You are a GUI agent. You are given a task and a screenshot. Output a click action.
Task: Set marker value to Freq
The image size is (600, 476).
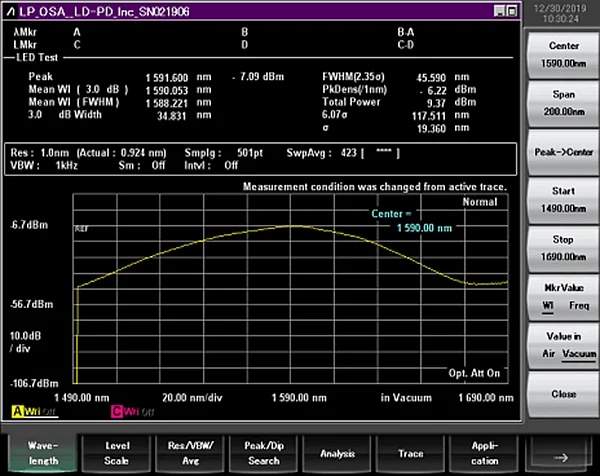577,302
